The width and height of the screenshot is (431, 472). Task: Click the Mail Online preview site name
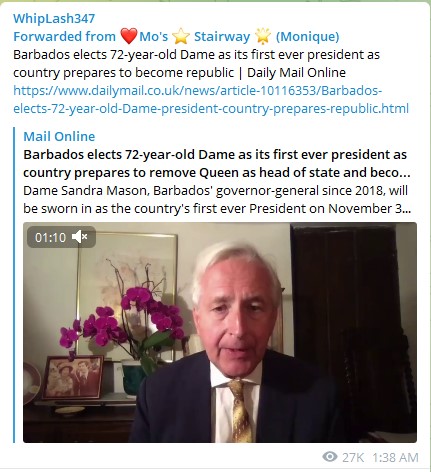click(x=59, y=136)
